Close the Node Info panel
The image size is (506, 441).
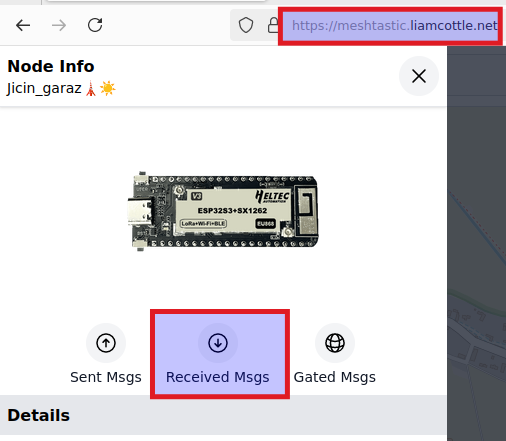419,76
